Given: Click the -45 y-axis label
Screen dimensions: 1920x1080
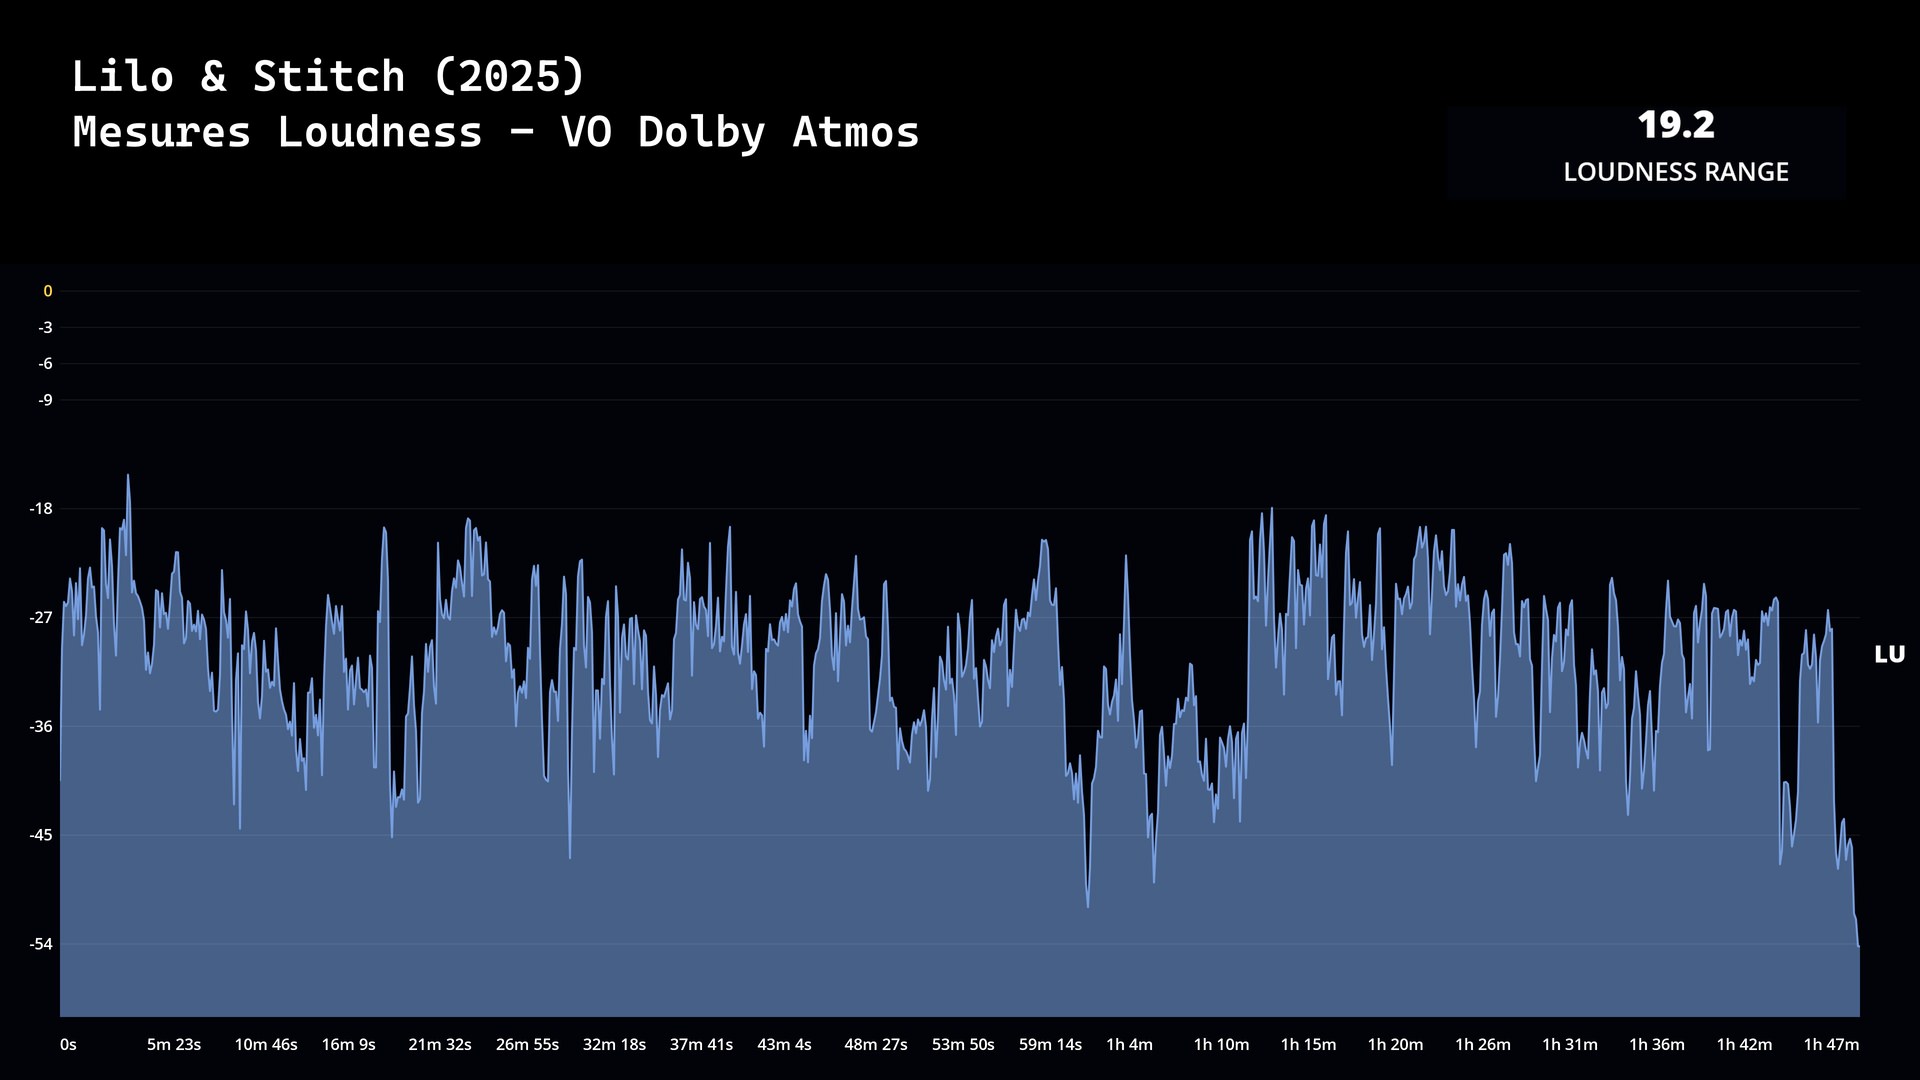Looking at the screenshot, I should point(41,835).
